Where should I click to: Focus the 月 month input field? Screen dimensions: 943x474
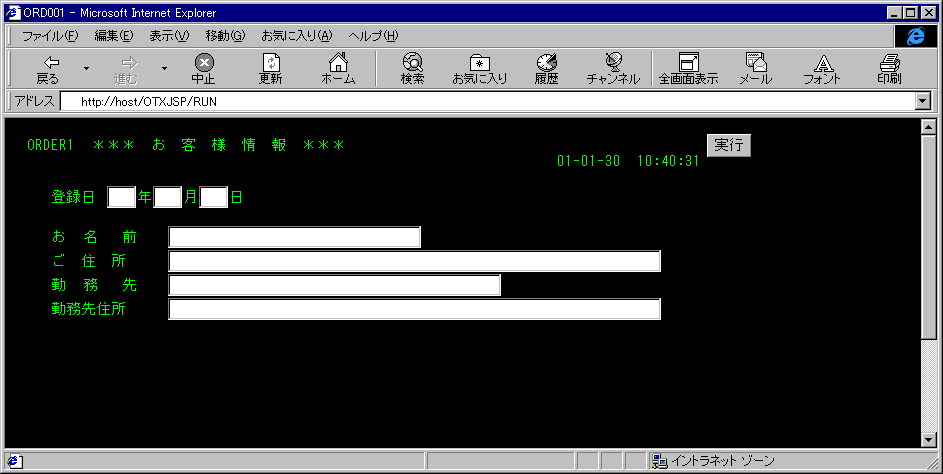click(168, 197)
